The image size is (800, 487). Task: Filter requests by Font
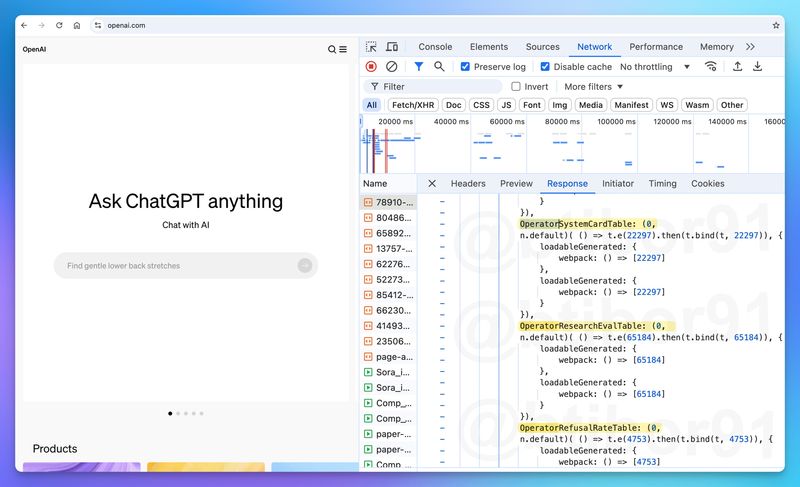pyautogui.click(x=531, y=105)
